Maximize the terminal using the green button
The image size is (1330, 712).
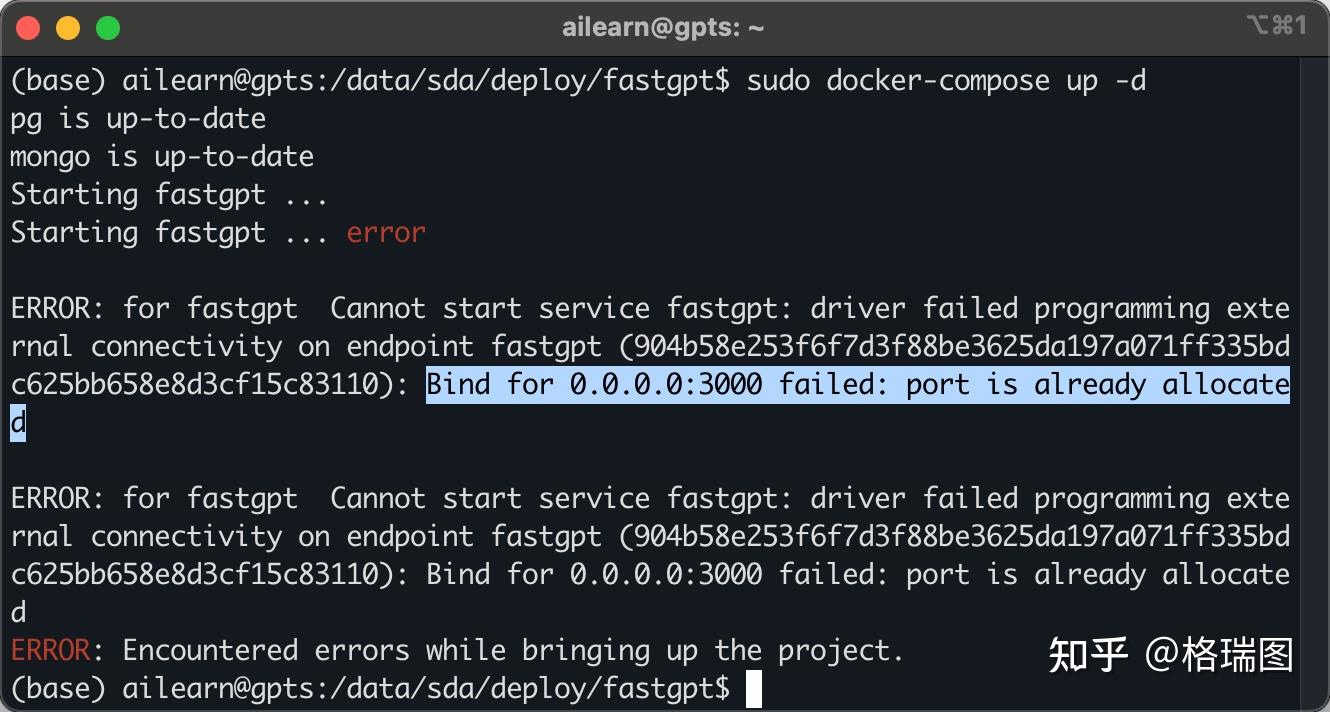point(108,28)
